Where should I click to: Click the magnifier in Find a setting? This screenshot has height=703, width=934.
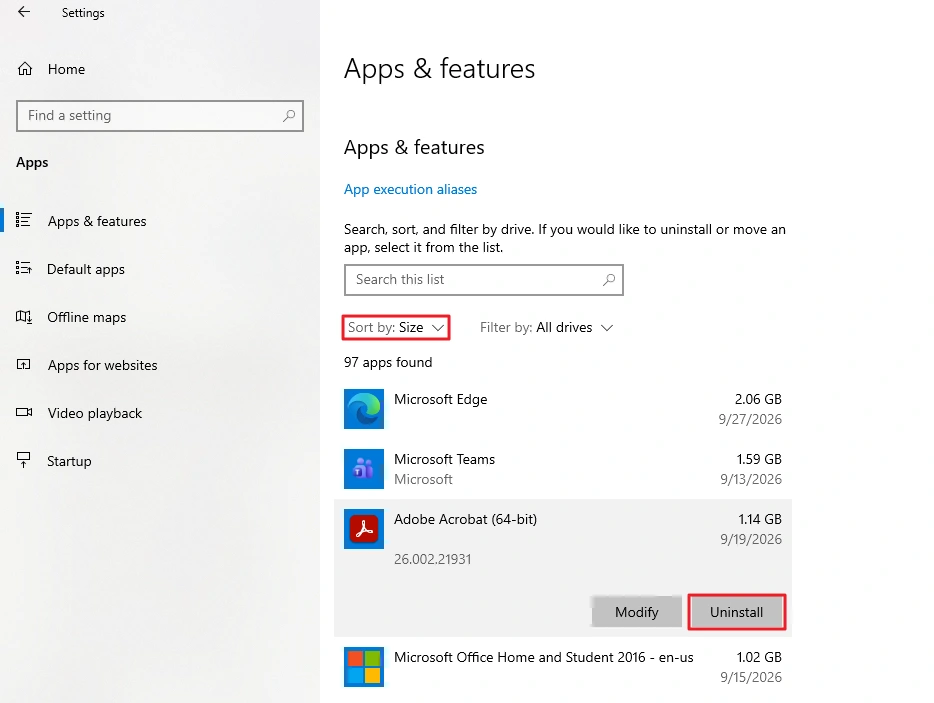coord(289,116)
